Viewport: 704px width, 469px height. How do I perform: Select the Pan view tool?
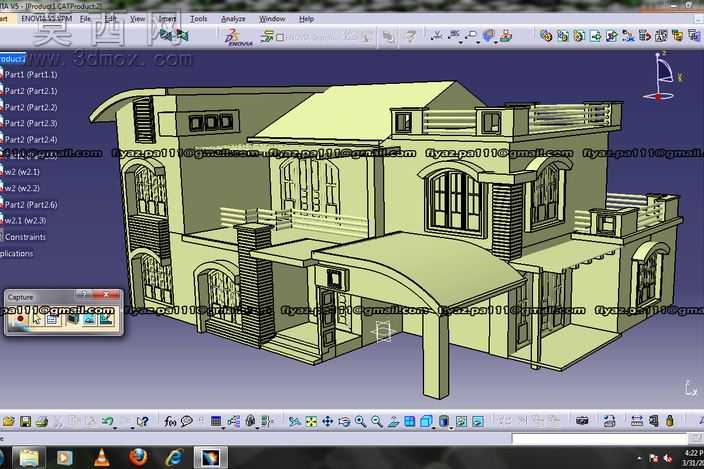coord(328,421)
